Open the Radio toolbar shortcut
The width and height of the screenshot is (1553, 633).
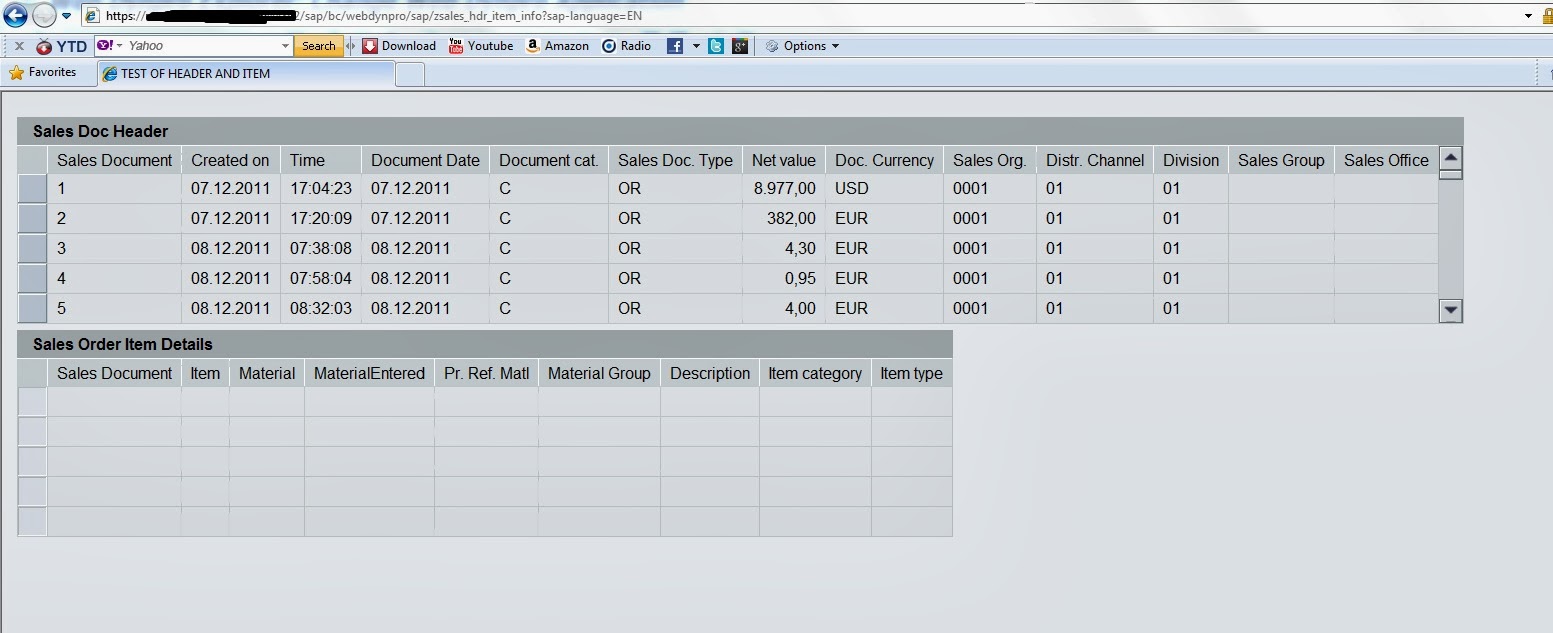626,46
